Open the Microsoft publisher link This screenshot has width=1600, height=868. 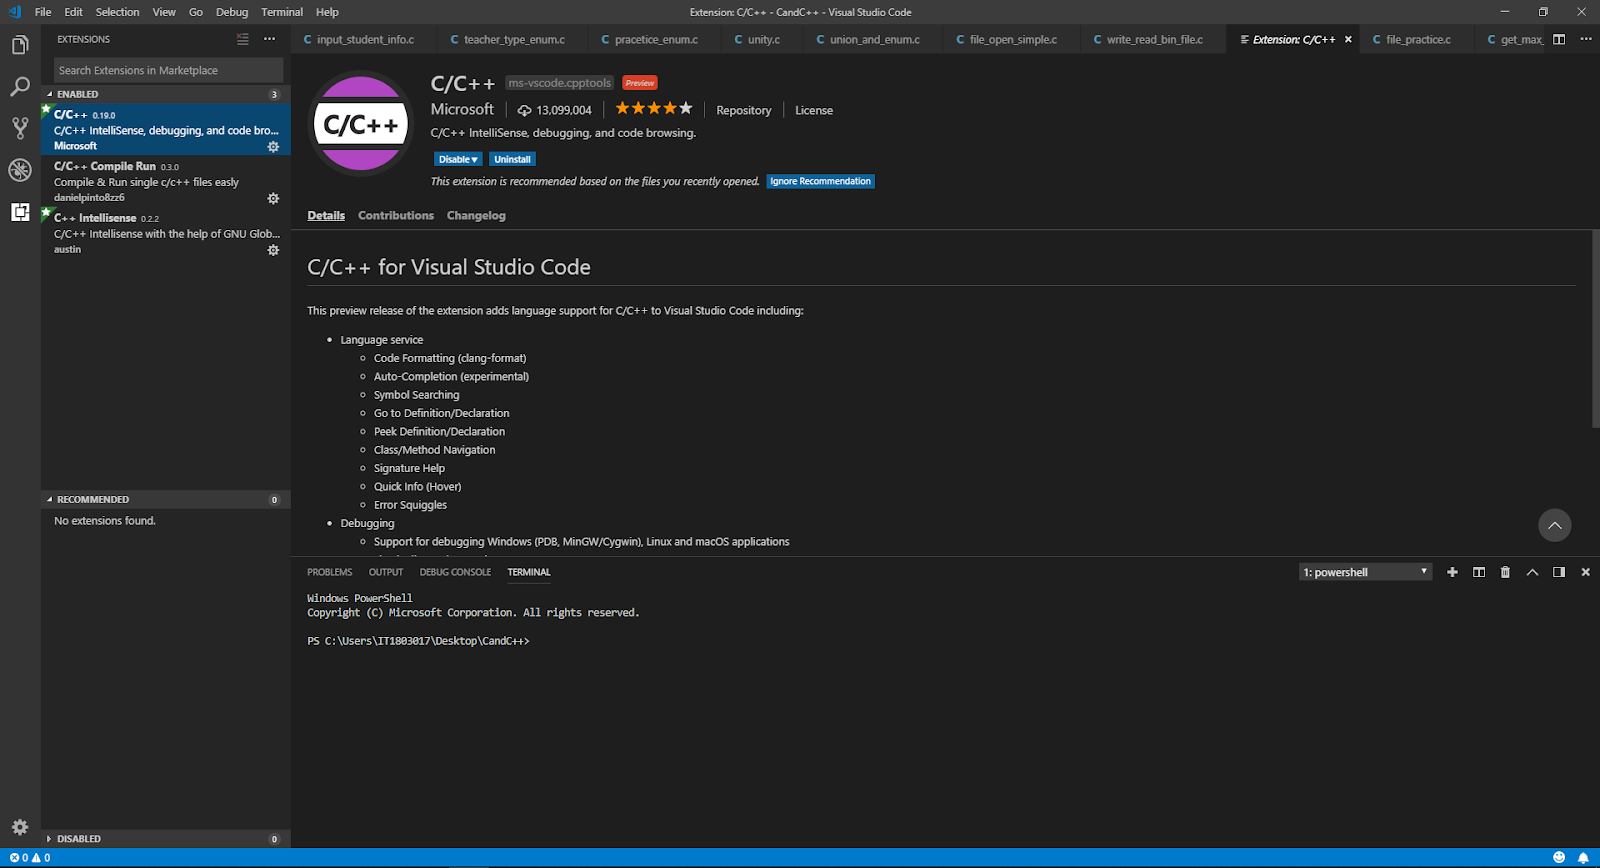pos(462,109)
